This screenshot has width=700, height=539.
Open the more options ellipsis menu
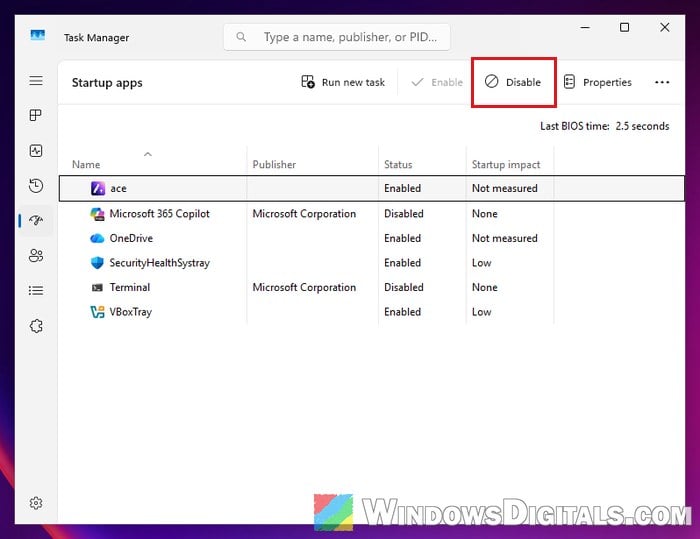pos(662,82)
